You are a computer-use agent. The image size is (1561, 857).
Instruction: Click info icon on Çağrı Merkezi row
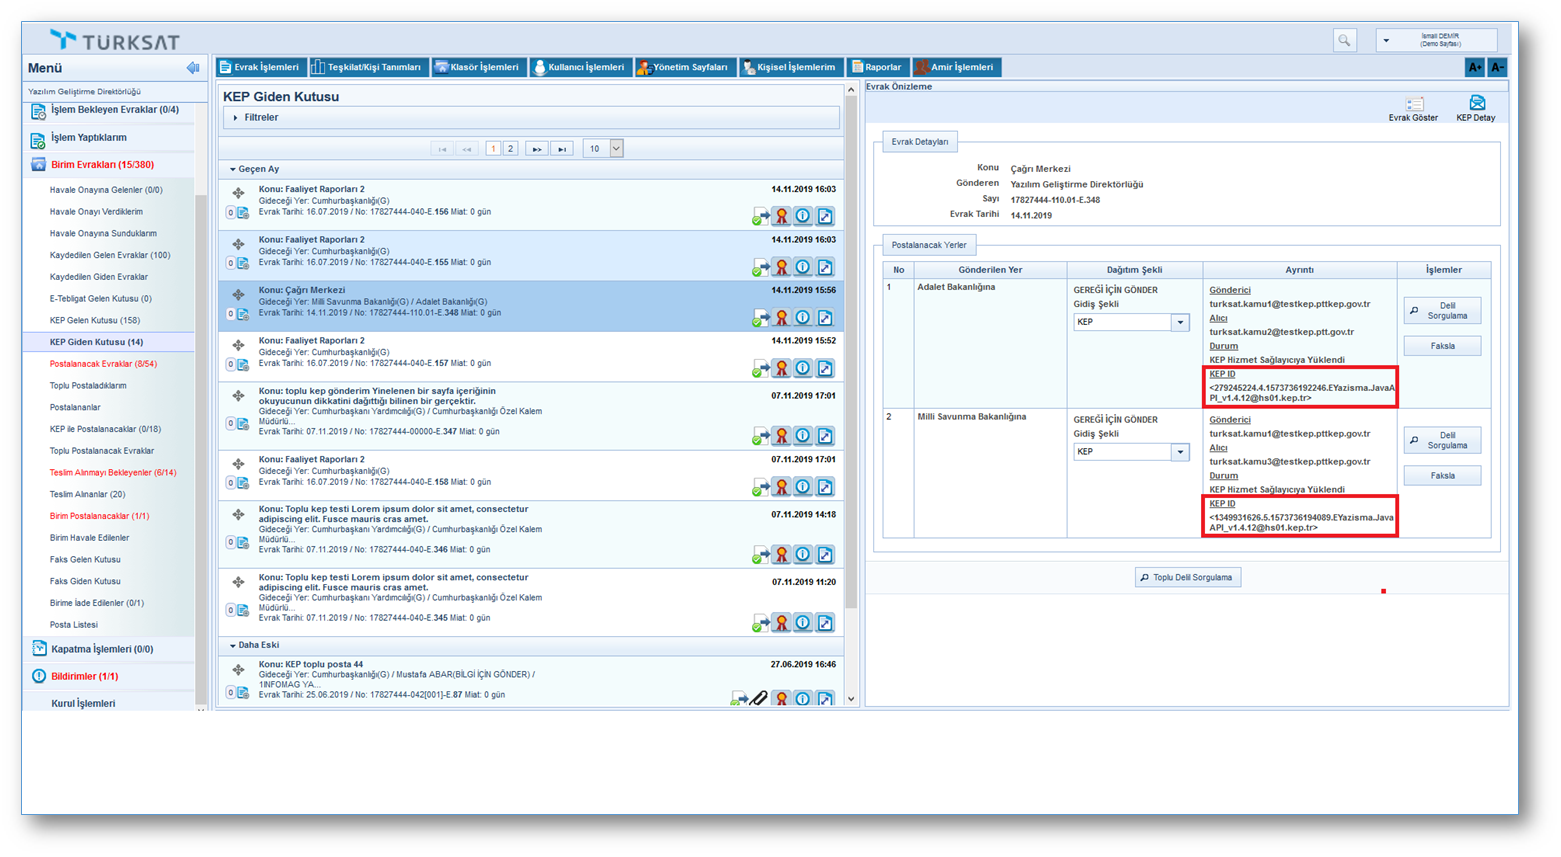(x=803, y=318)
